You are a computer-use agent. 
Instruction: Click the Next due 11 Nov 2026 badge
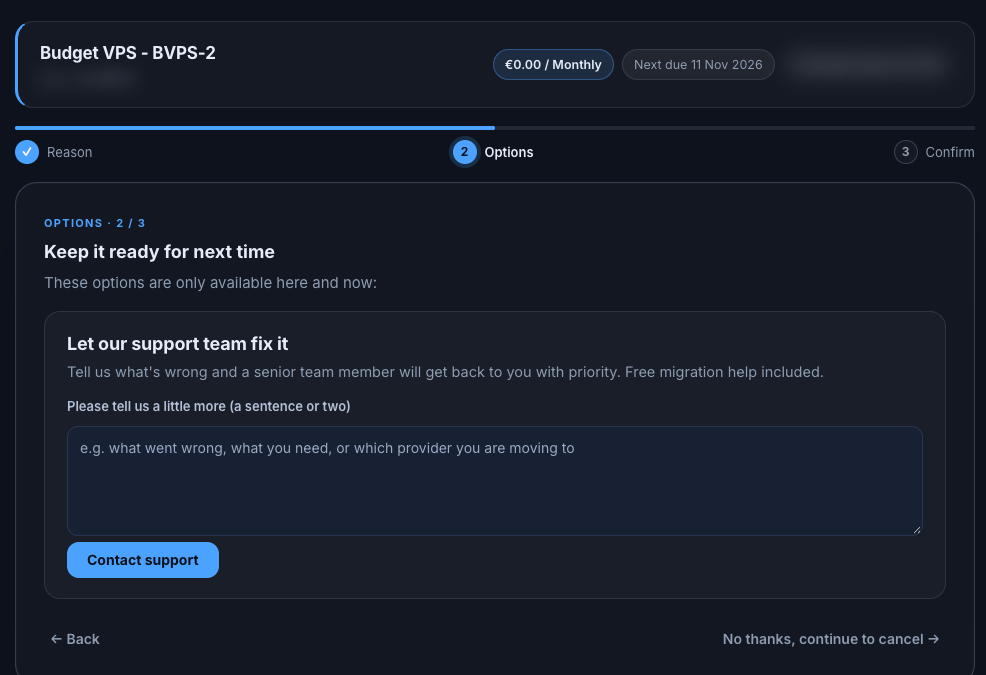pos(698,65)
